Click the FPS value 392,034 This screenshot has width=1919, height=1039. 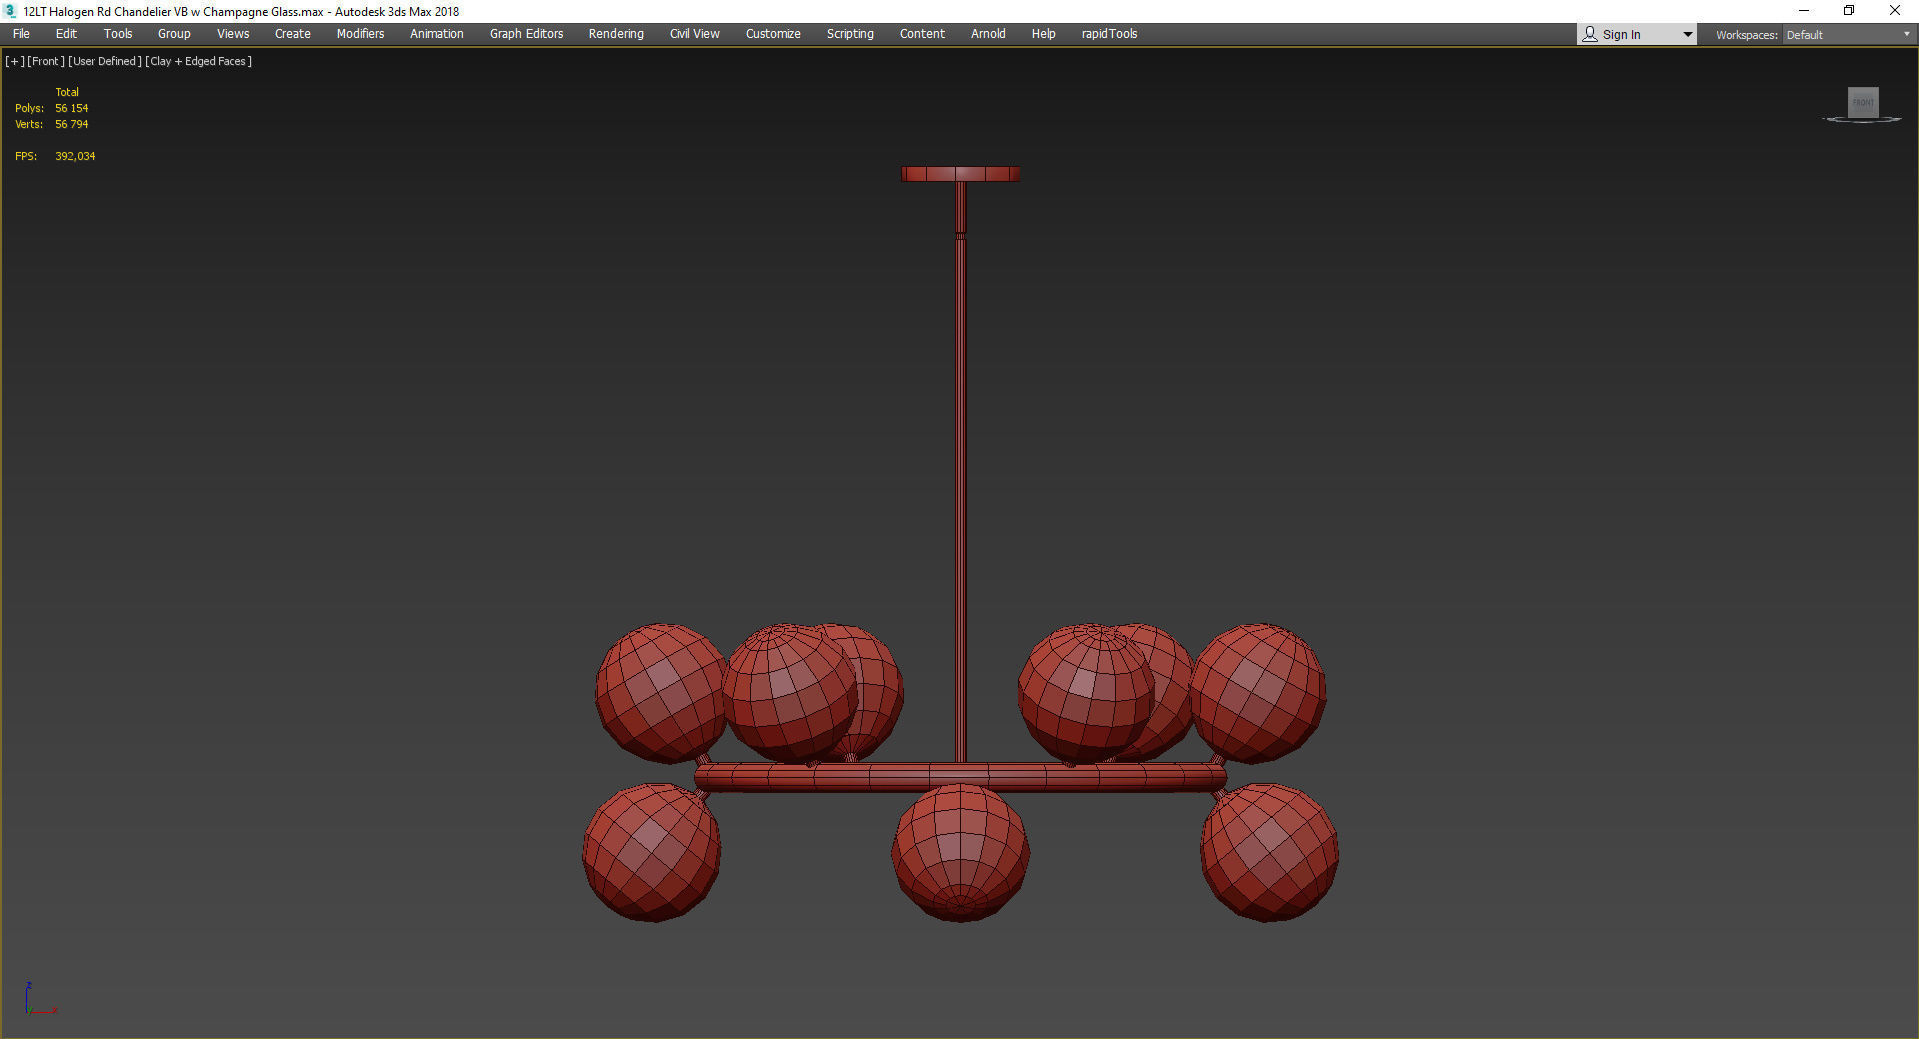pos(75,156)
